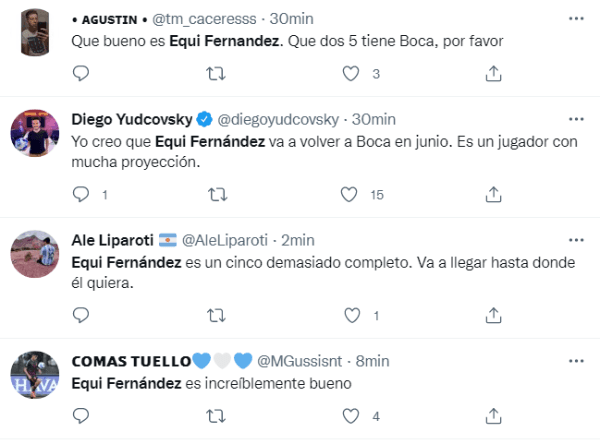This screenshot has height=444, width=600.
Task: Like AGUSTIN's tweet with 3 likes
Action: click(350, 73)
